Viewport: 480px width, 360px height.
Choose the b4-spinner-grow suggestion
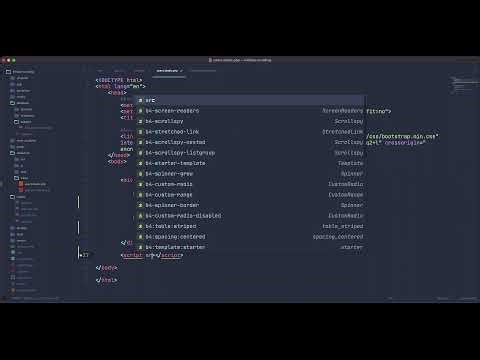(x=250, y=174)
